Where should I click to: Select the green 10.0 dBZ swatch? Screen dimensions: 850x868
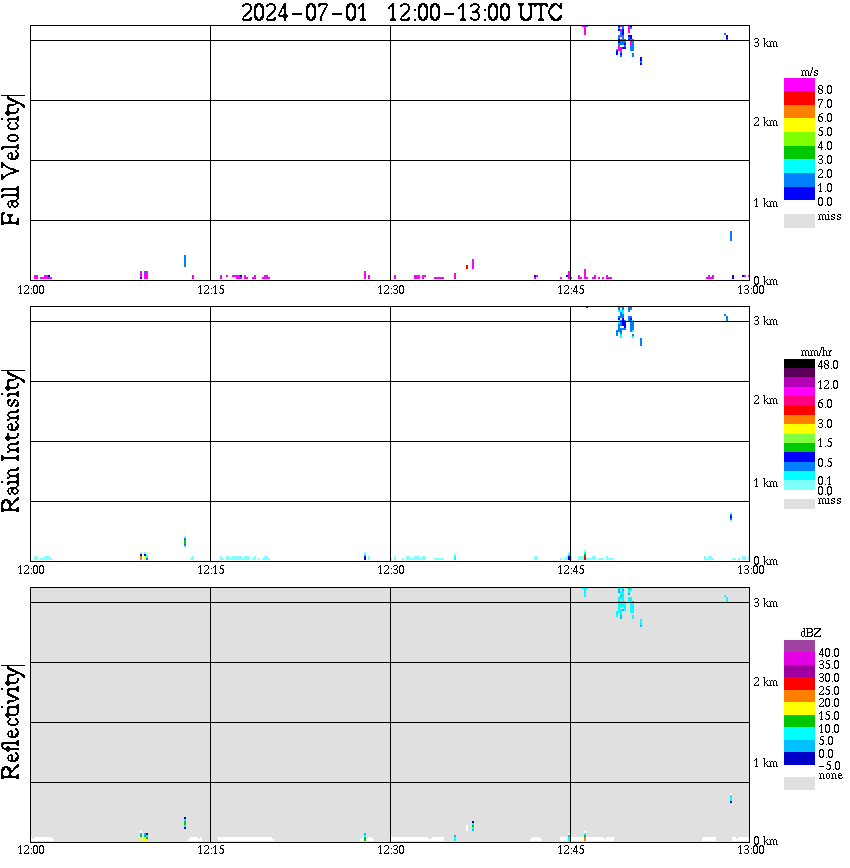(x=799, y=721)
